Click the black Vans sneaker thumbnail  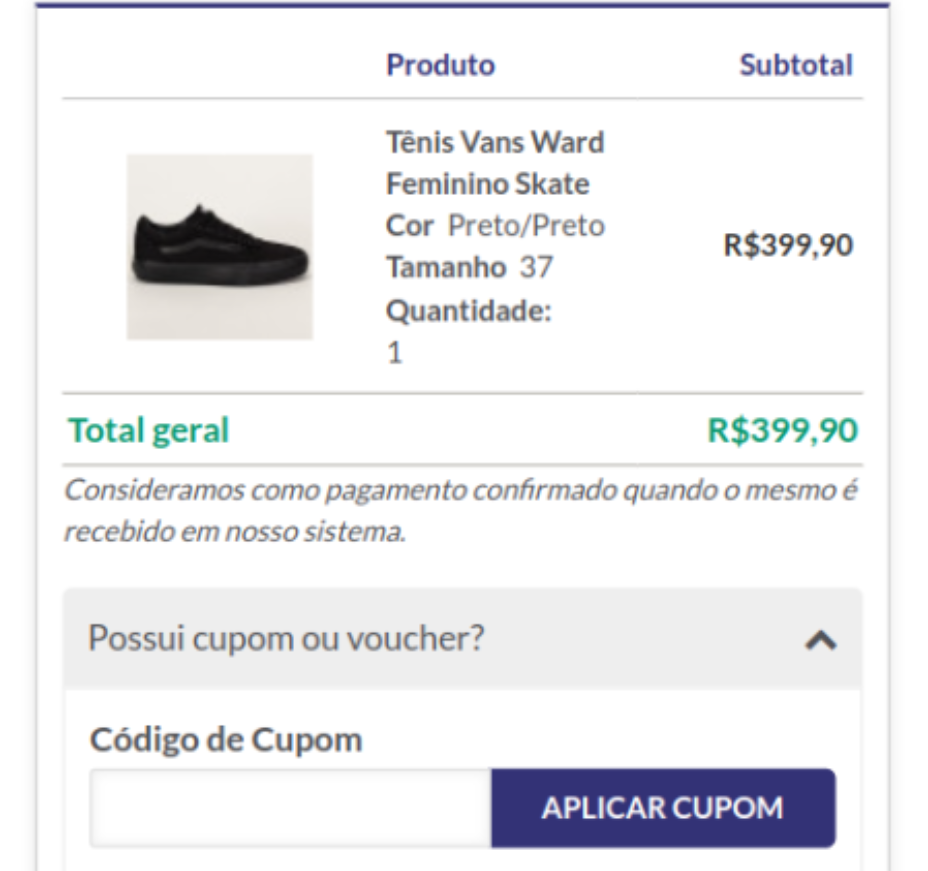[x=219, y=247]
